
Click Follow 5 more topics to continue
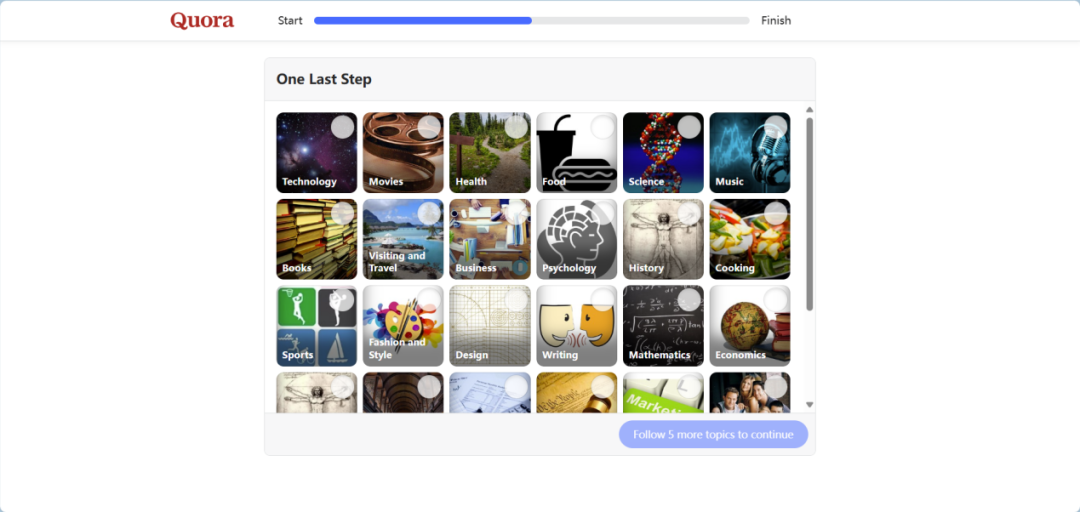click(x=714, y=434)
